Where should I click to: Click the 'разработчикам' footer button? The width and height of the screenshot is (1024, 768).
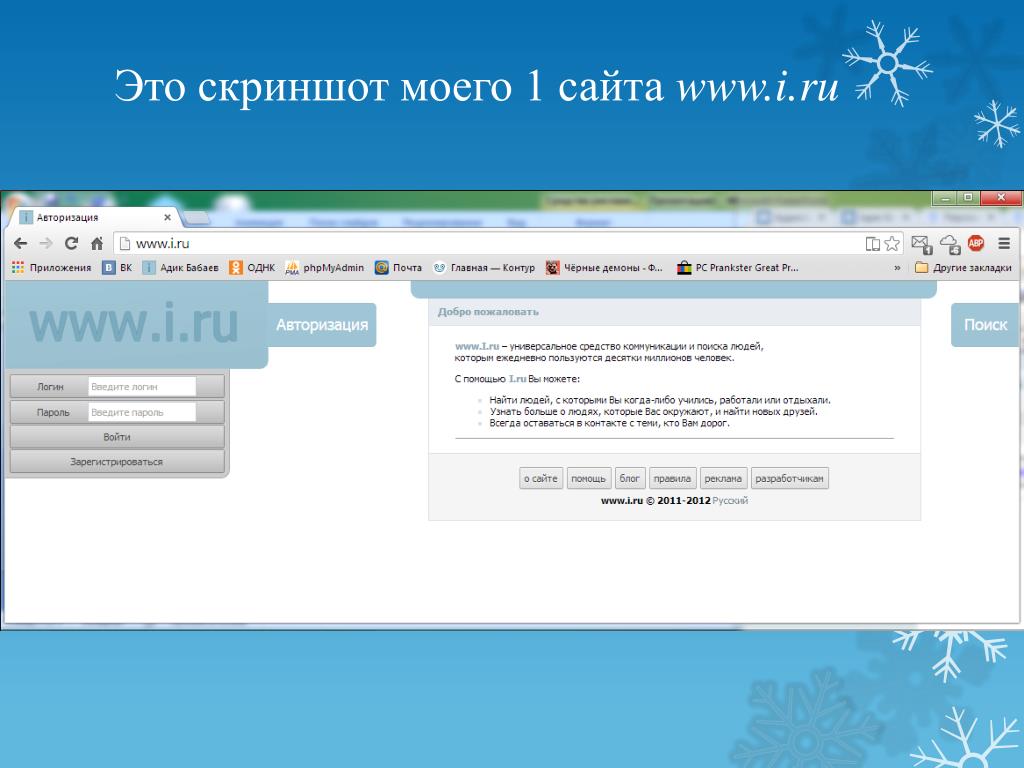point(790,479)
